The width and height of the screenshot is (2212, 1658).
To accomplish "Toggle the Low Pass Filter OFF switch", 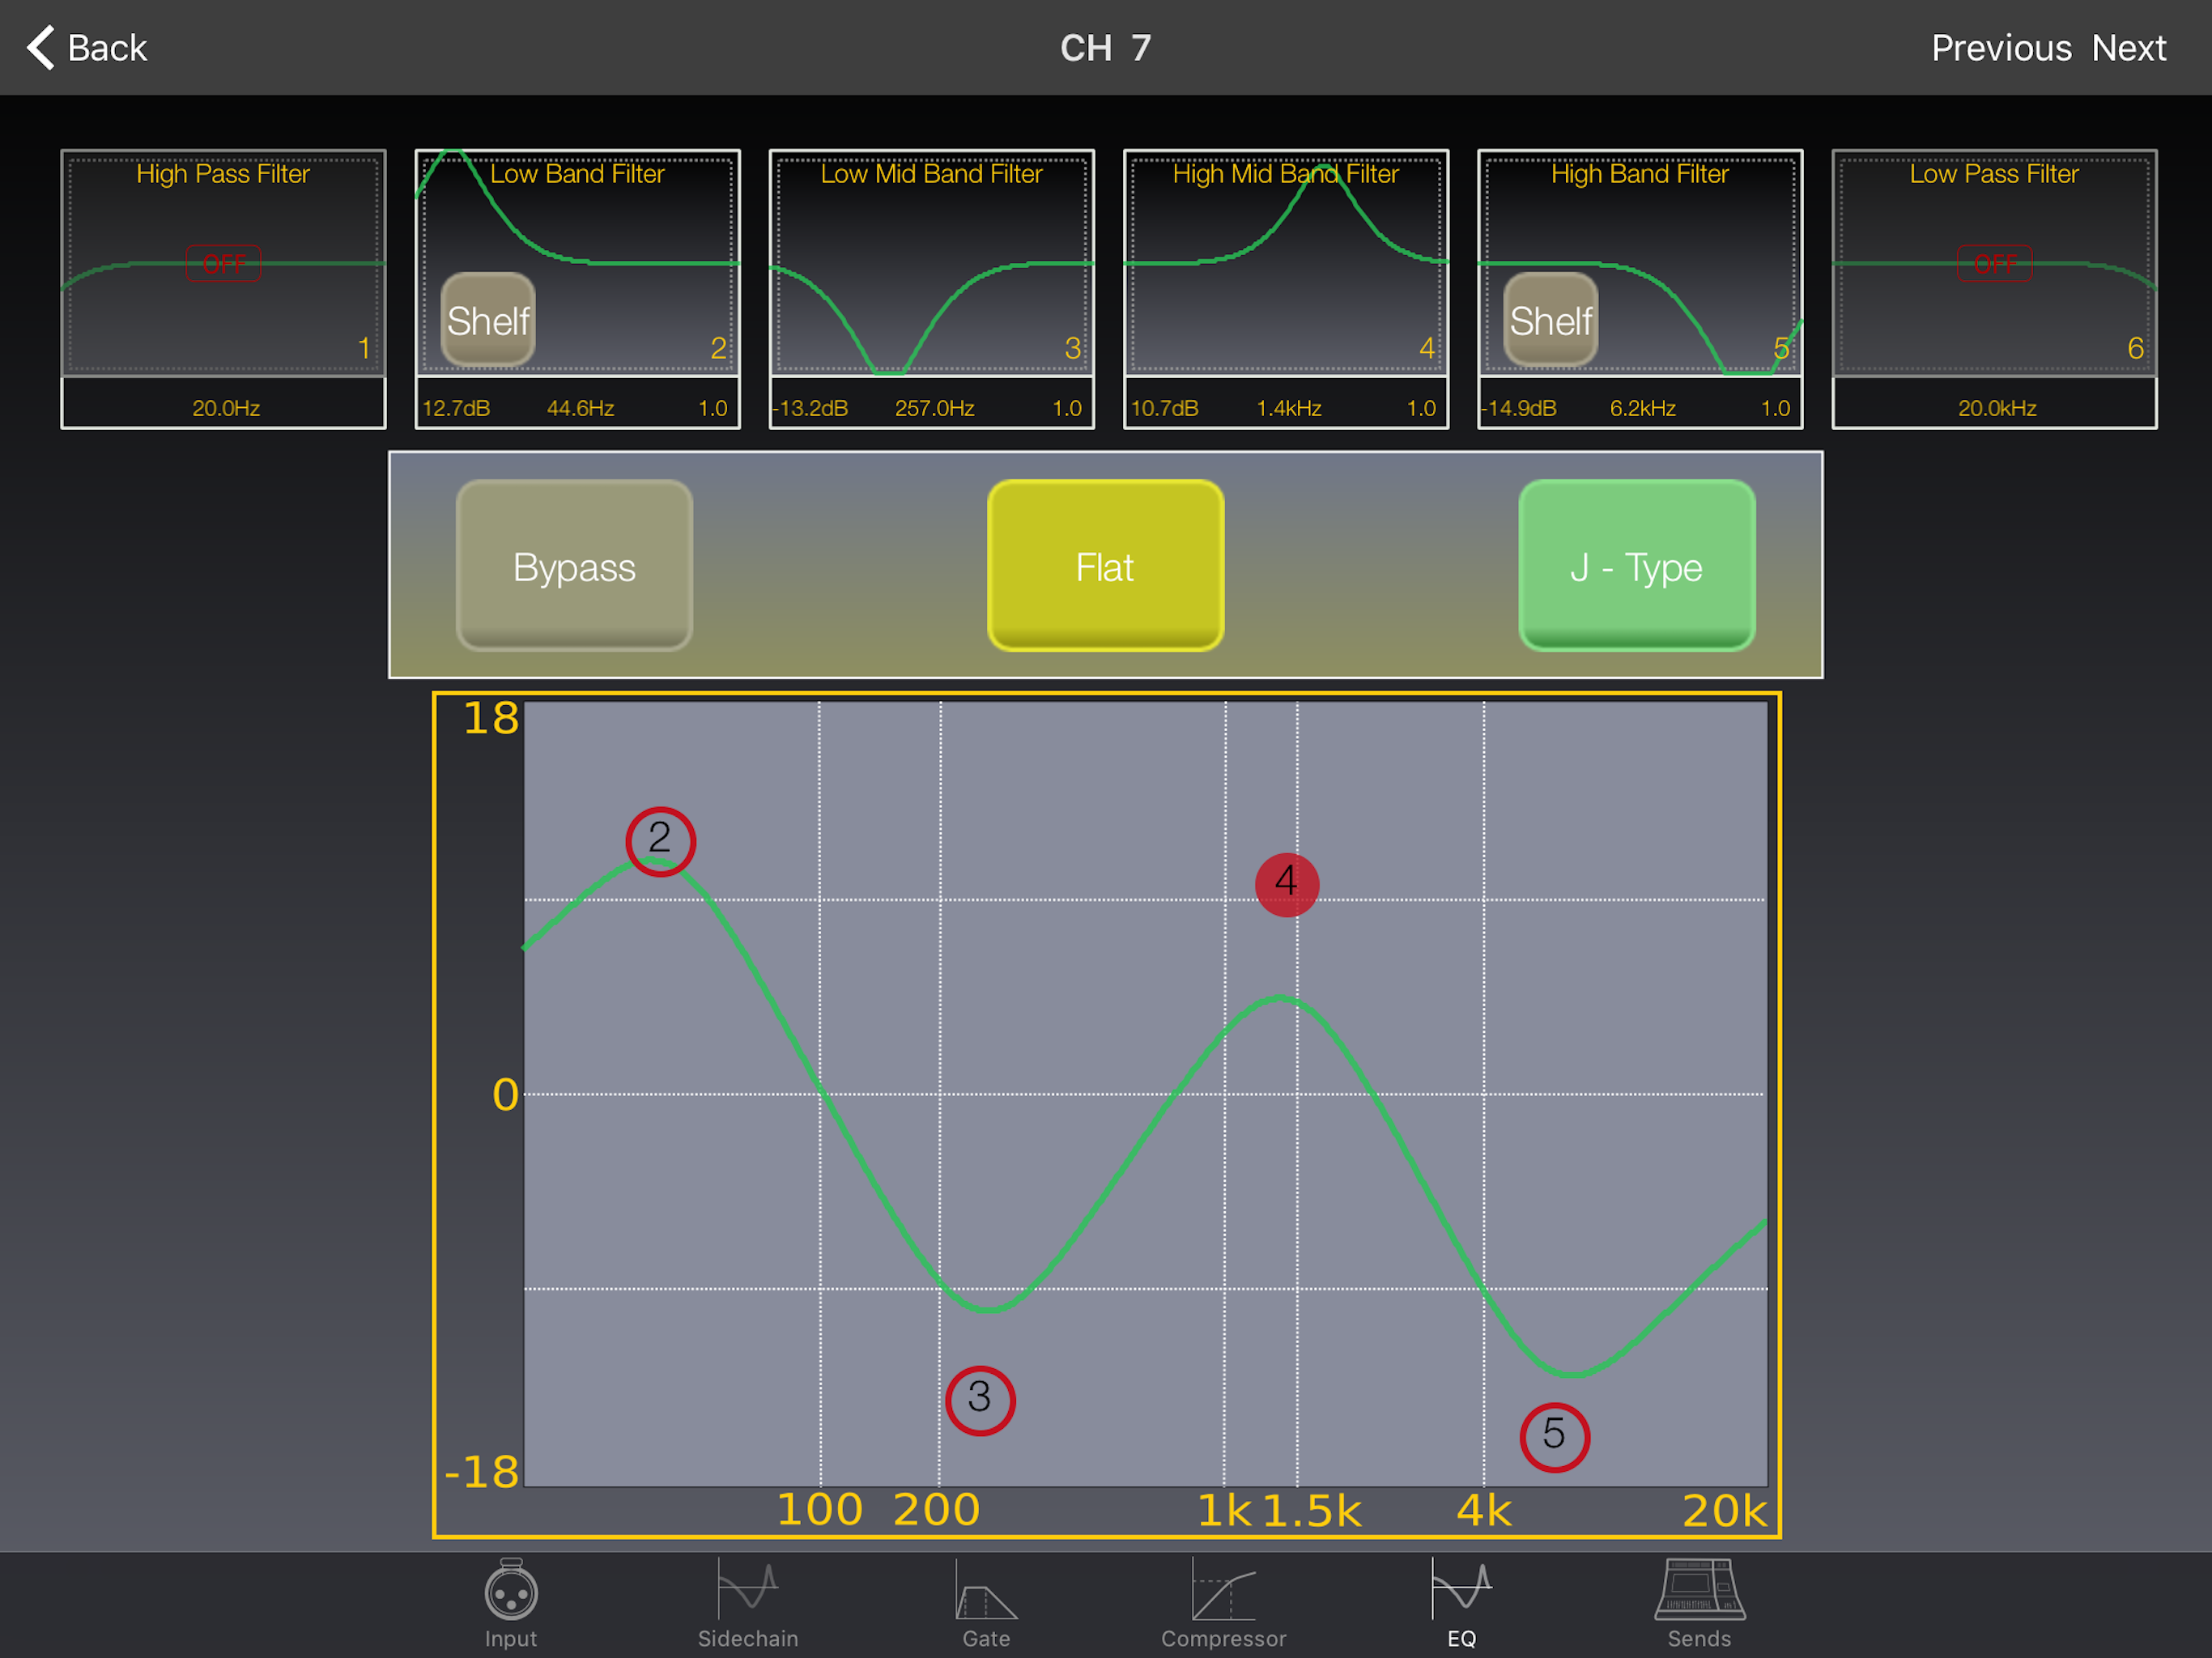I will point(1995,264).
